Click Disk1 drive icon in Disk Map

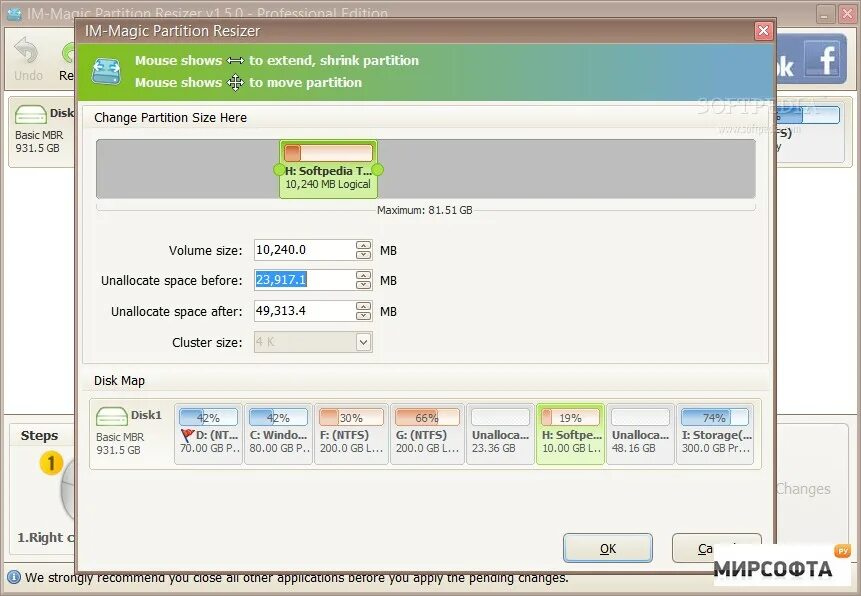click(x=111, y=416)
